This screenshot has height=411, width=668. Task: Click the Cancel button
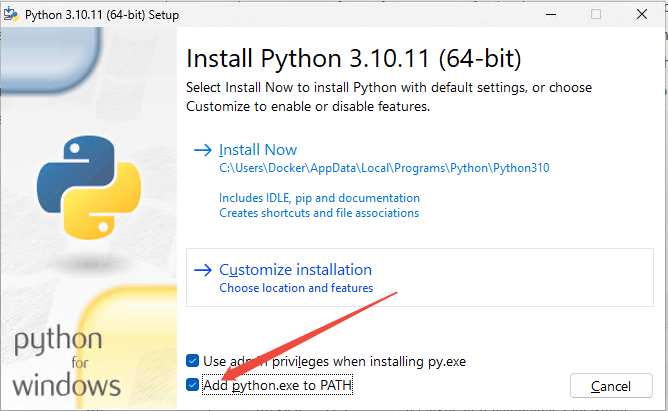click(611, 386)
